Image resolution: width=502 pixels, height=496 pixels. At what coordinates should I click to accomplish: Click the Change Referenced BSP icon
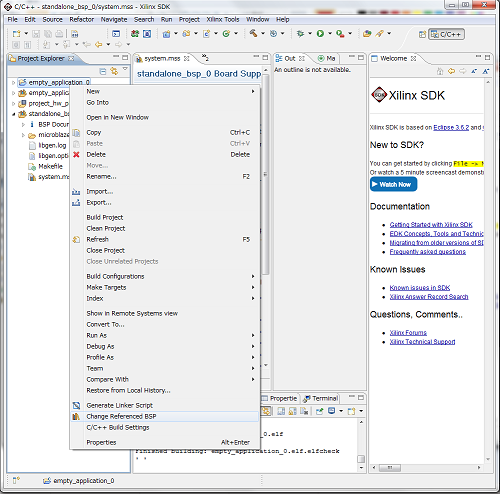76,417
